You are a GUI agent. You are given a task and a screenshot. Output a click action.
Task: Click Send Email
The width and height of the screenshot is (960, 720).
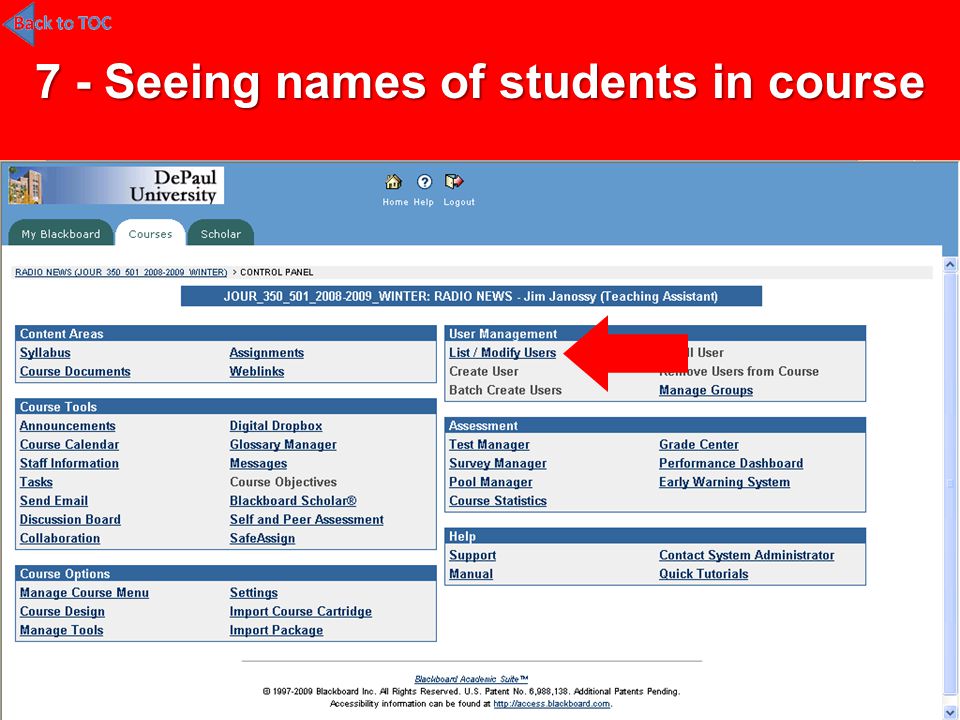click(x=54, y=501)
